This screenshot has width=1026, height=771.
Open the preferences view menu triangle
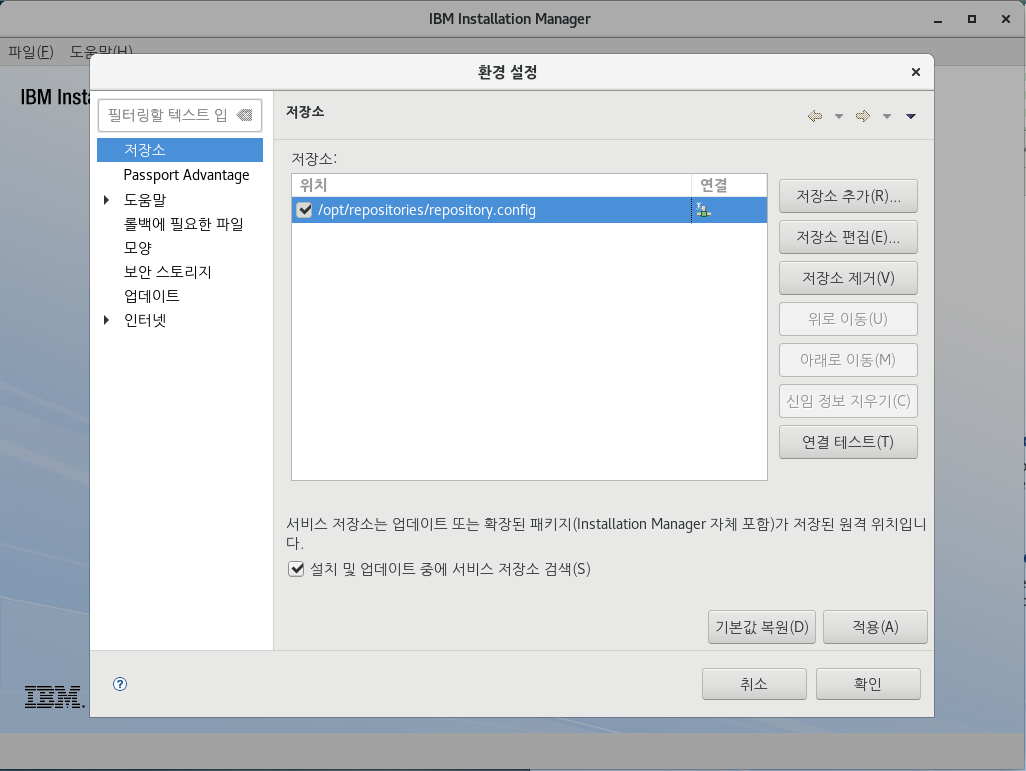(911, 117)
